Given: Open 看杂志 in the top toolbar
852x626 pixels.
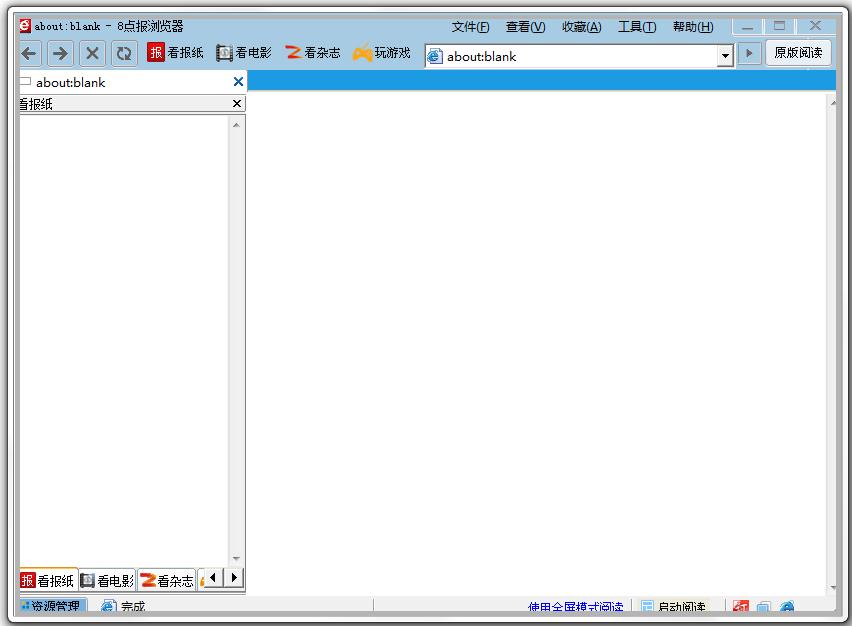Looking at the screenshot, I should (x=312, y=53).
